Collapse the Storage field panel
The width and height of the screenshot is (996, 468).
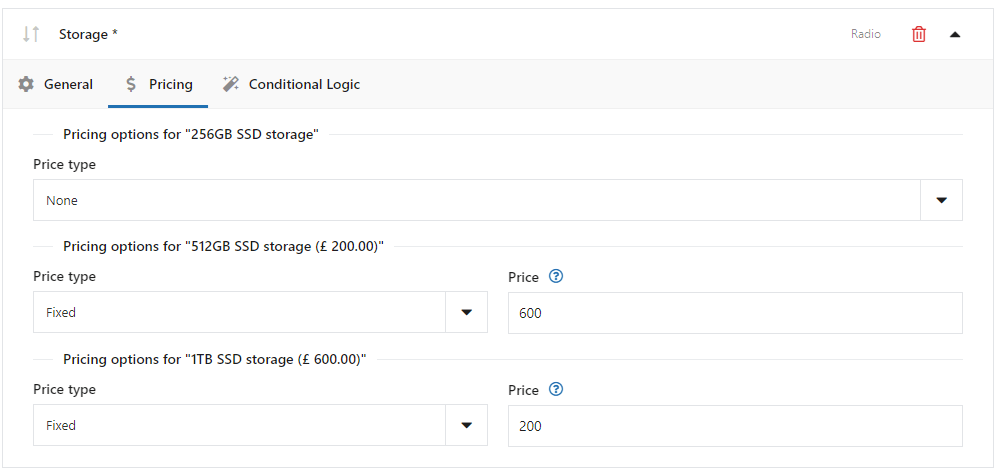[955, 34]
